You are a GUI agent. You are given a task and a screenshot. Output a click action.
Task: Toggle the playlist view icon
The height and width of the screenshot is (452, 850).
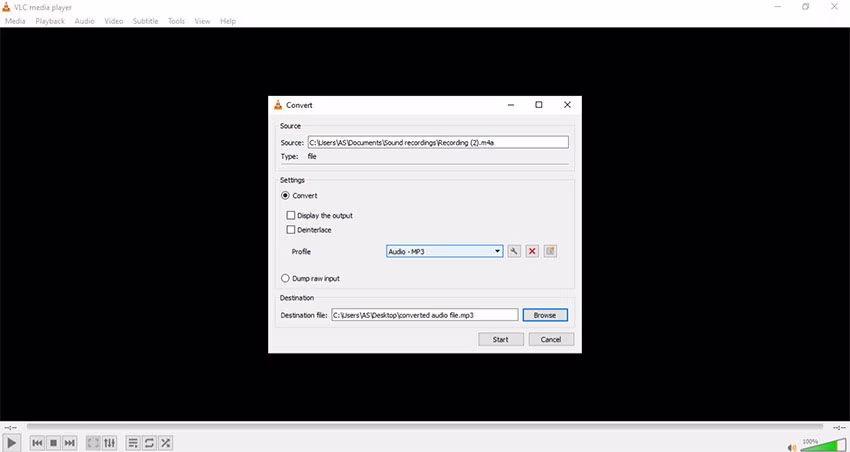tap(133, 443)
